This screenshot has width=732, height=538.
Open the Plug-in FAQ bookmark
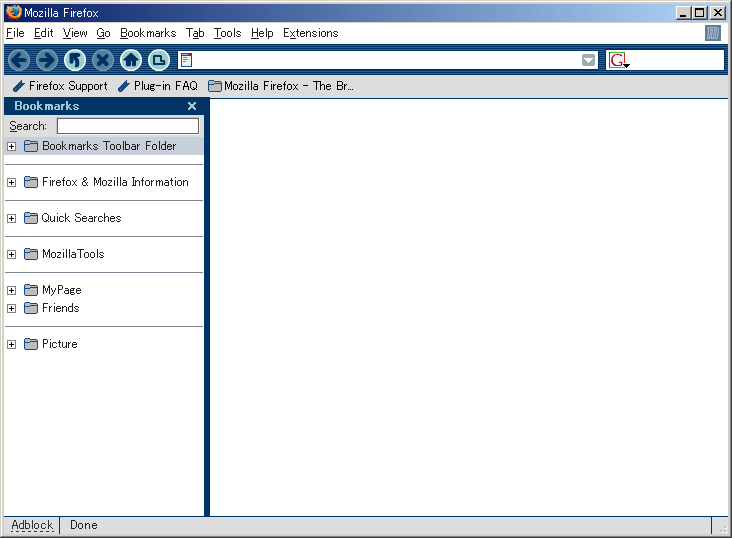point(158,86)
